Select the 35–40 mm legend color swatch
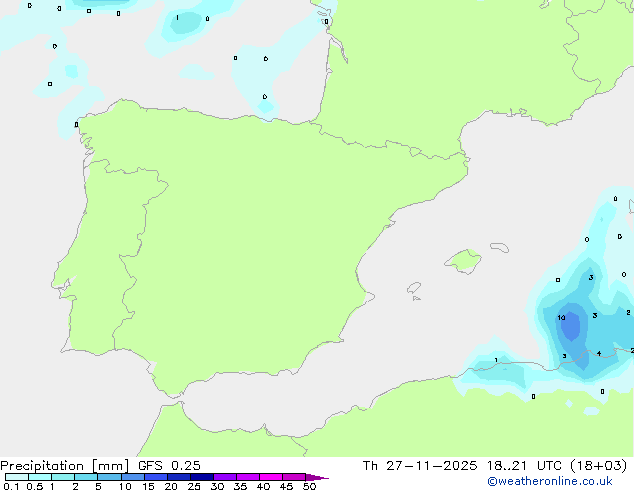This screenshot has width=634, height=490. (248, 477)
